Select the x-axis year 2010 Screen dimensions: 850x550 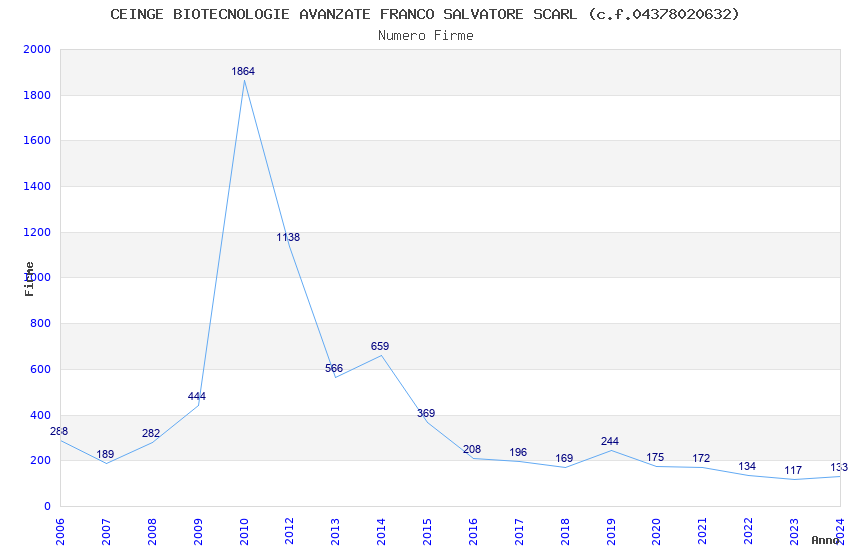point(244,531)
